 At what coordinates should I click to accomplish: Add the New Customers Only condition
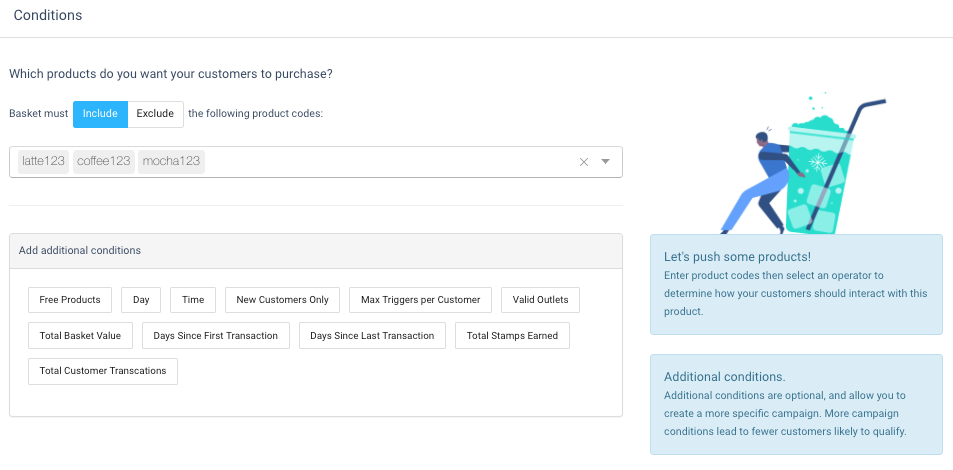283,300
